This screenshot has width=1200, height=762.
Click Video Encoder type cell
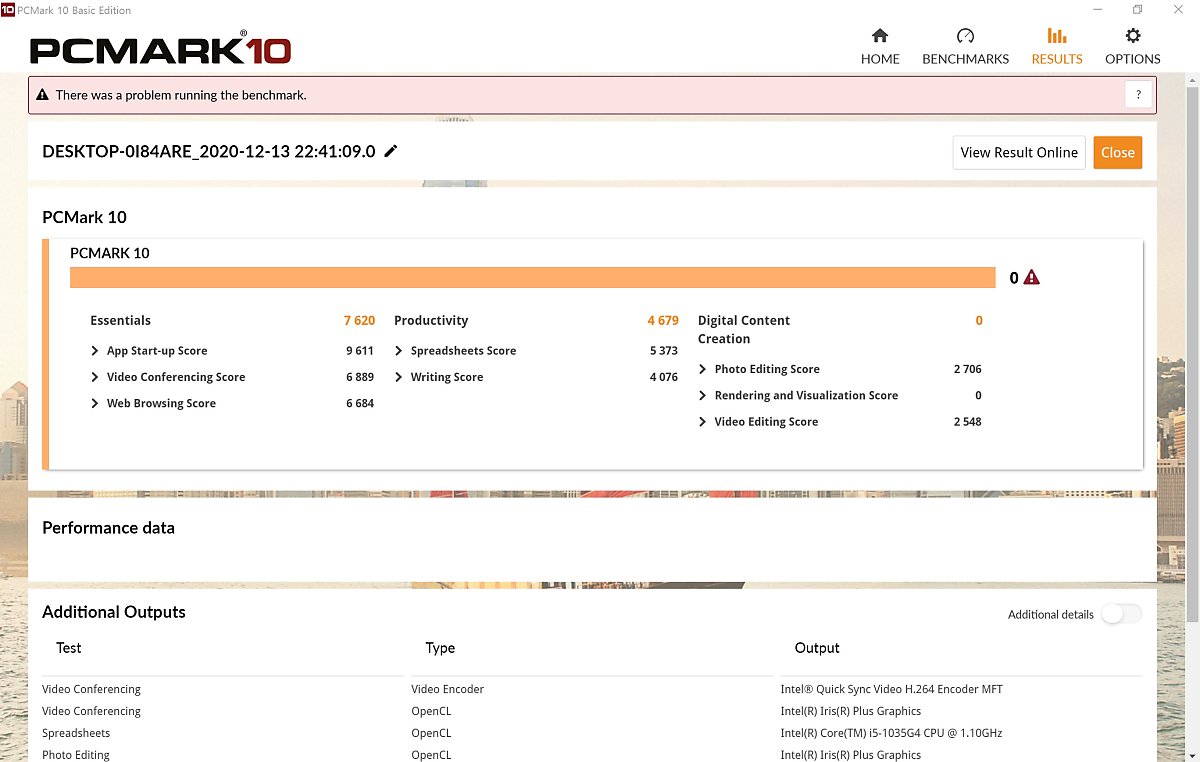pos(447,689)
